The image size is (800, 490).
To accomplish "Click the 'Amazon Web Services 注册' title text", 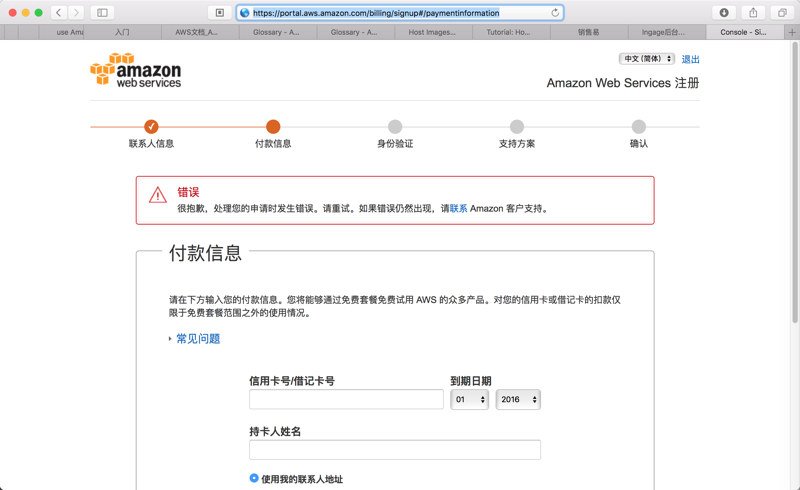I will tap(623, 83).
